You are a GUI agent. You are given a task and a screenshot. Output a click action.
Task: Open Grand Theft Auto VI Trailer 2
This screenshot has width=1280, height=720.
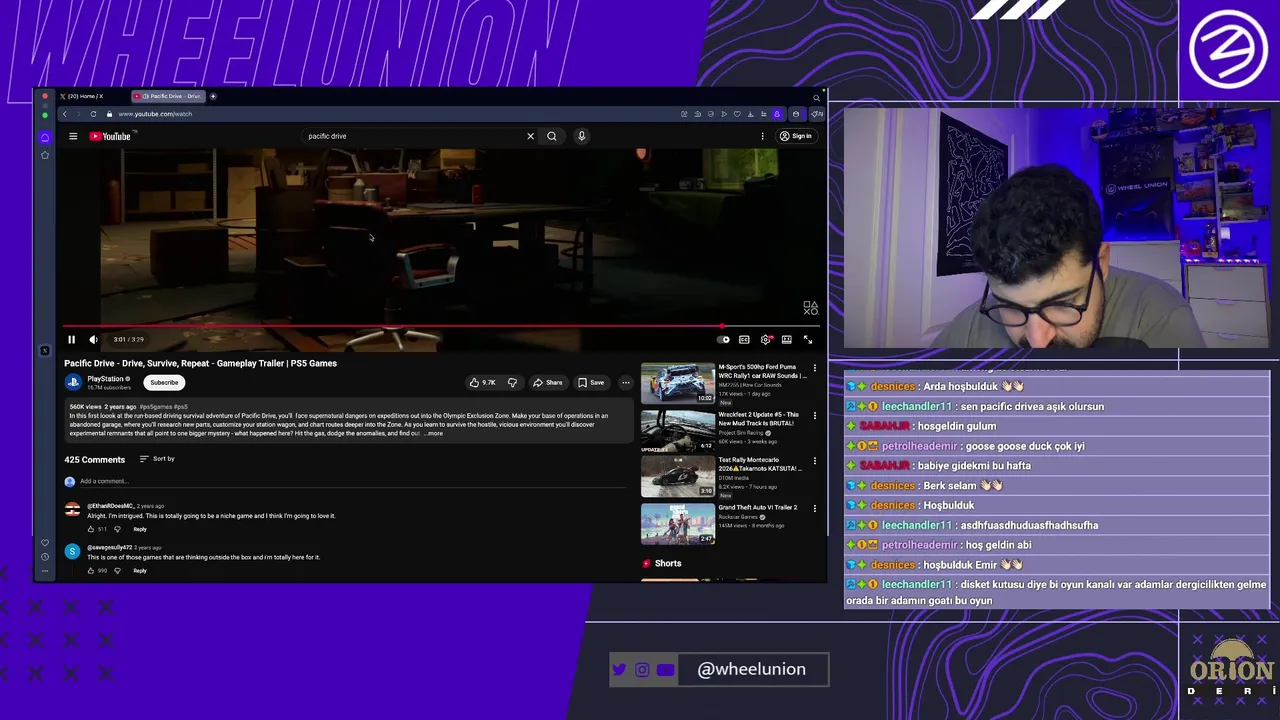pyautogui.click(x=678, y=524)
